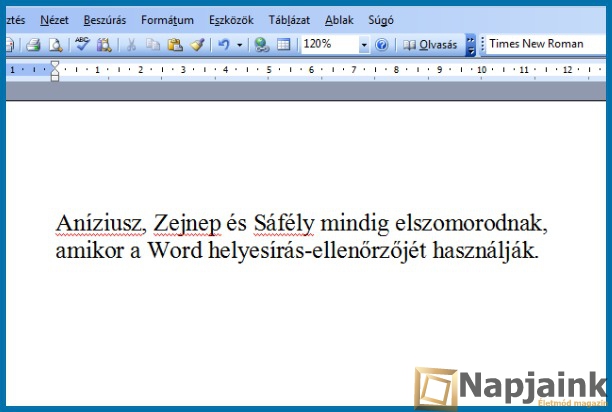Viewport: 612px width, 412px height.
Task: Expand the Undo history dropdown arrow
Action: (x=240, y=45)
